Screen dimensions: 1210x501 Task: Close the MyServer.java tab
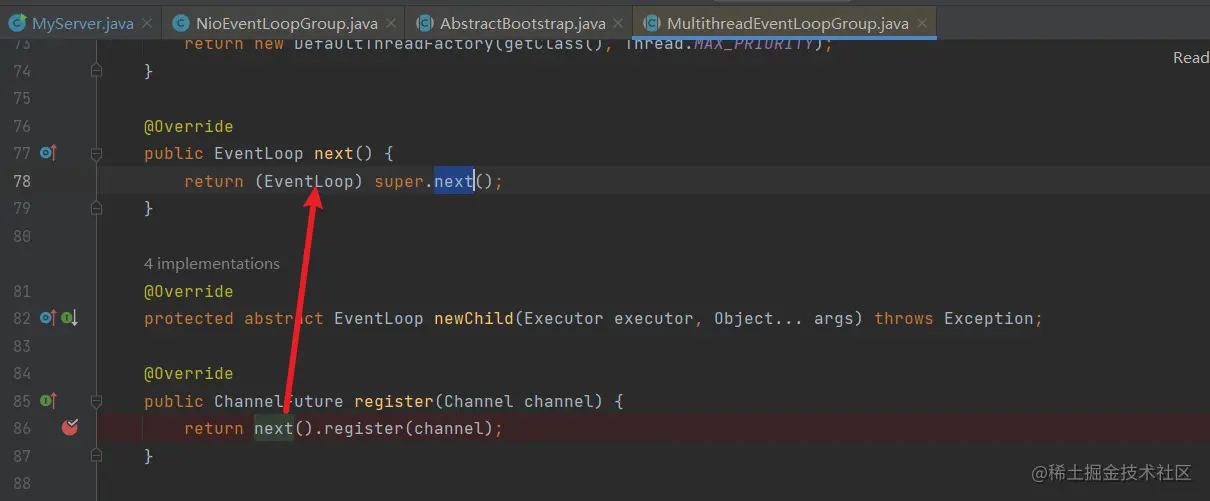[x=146, y=23]
